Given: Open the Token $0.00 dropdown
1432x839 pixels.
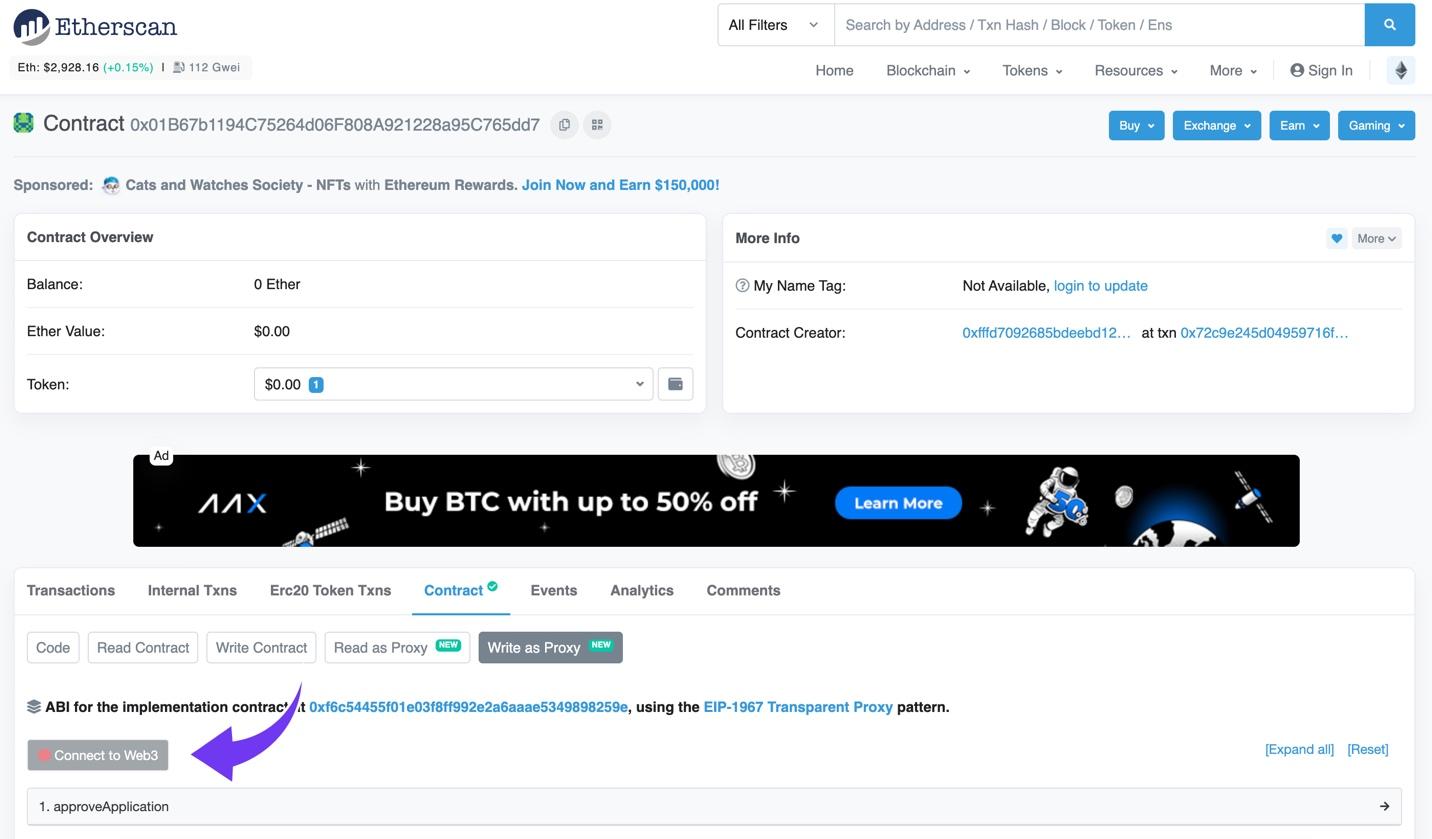Looking at the screenshot, I should [x=453, y=384].
